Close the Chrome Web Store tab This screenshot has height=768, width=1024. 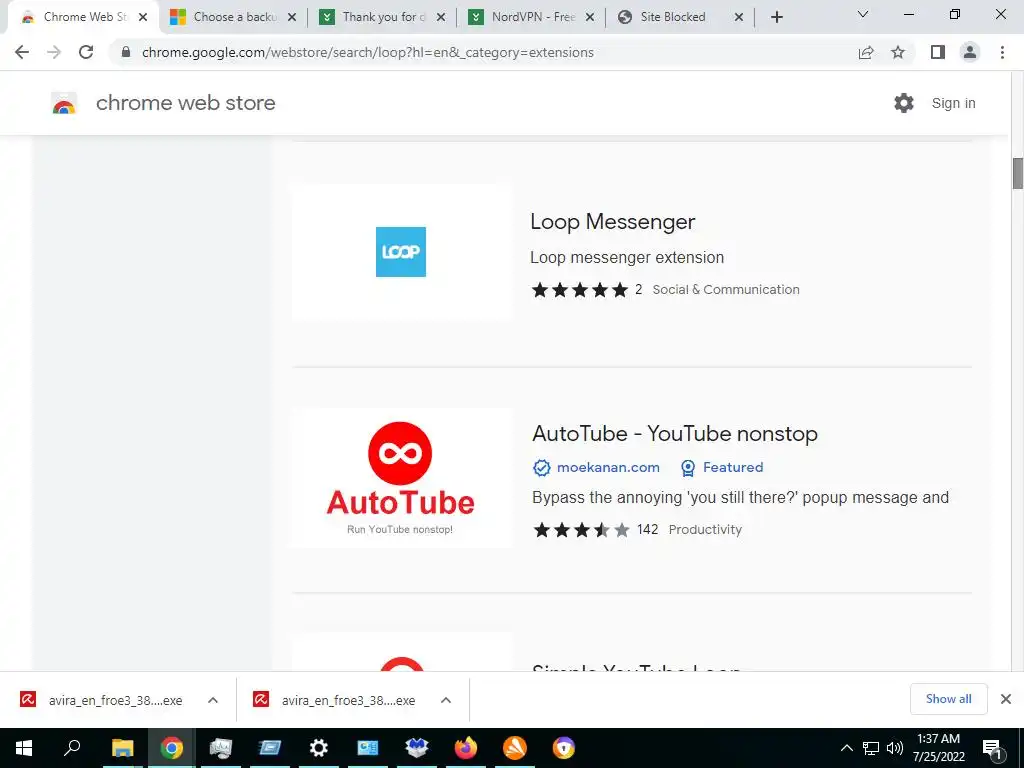143,17
